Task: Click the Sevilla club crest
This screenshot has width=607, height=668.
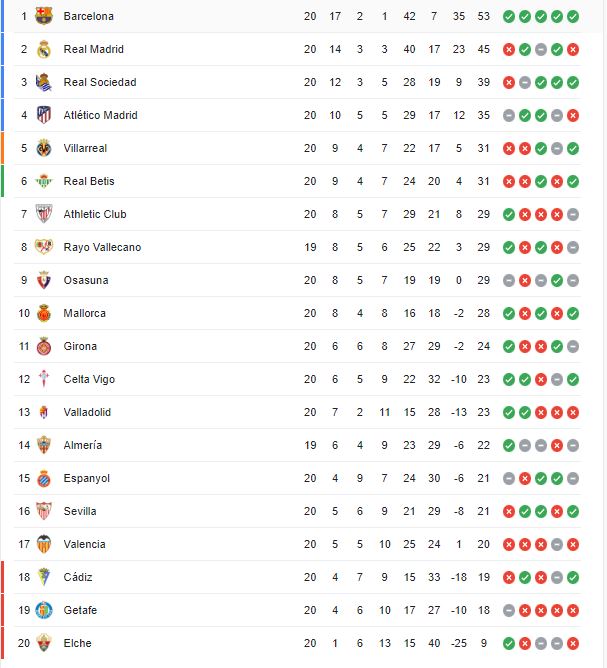Action: point(43,511)
